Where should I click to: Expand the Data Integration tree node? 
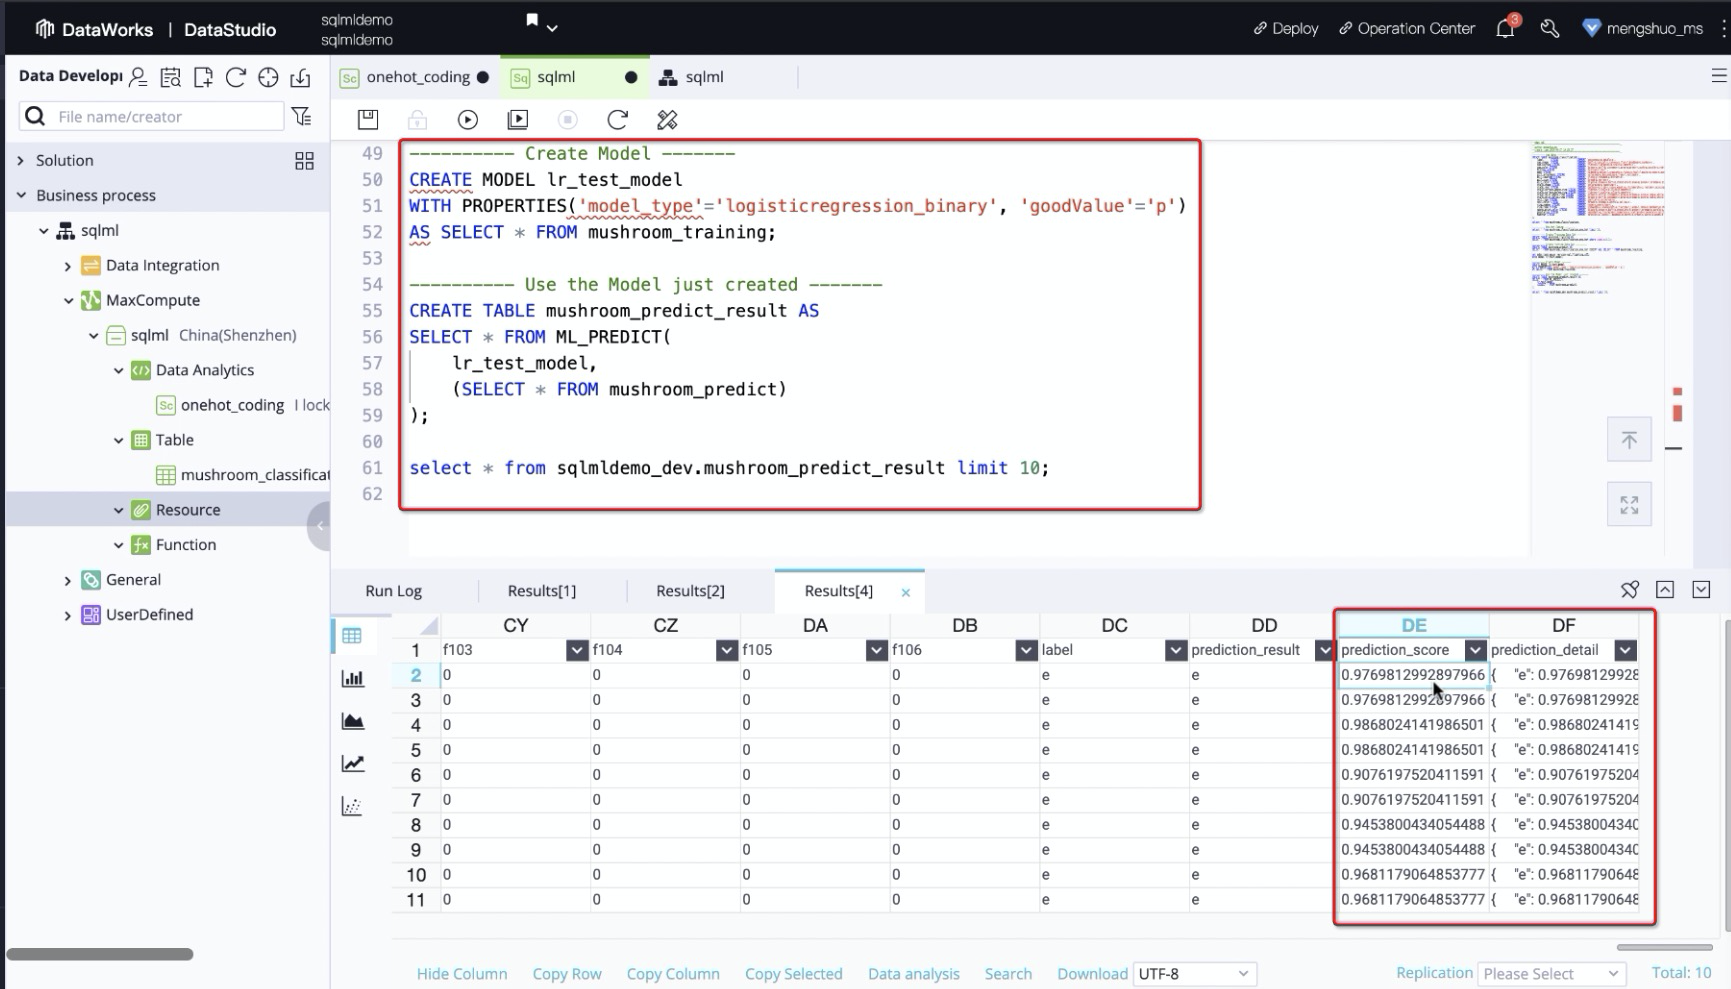pyautogui.click(x=68, y=266)
